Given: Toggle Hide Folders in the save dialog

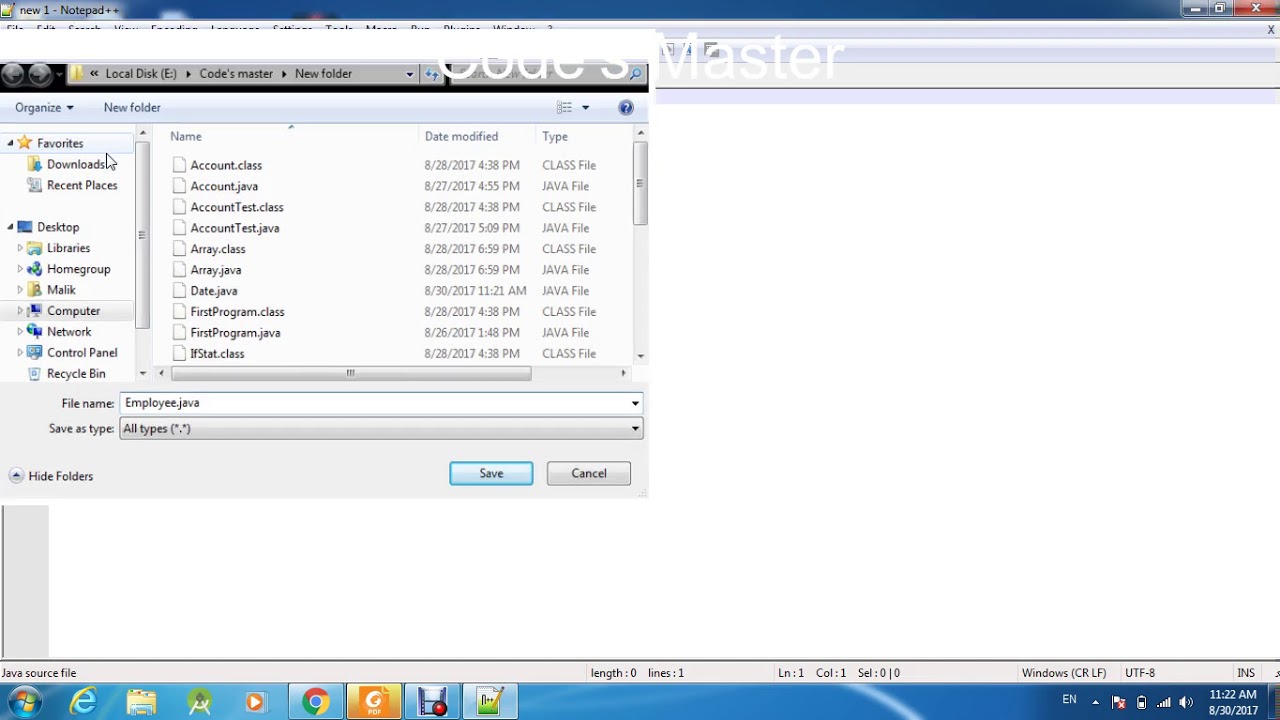Looking at the screenshot, I should pyautogui.click(x=51, y=476).
